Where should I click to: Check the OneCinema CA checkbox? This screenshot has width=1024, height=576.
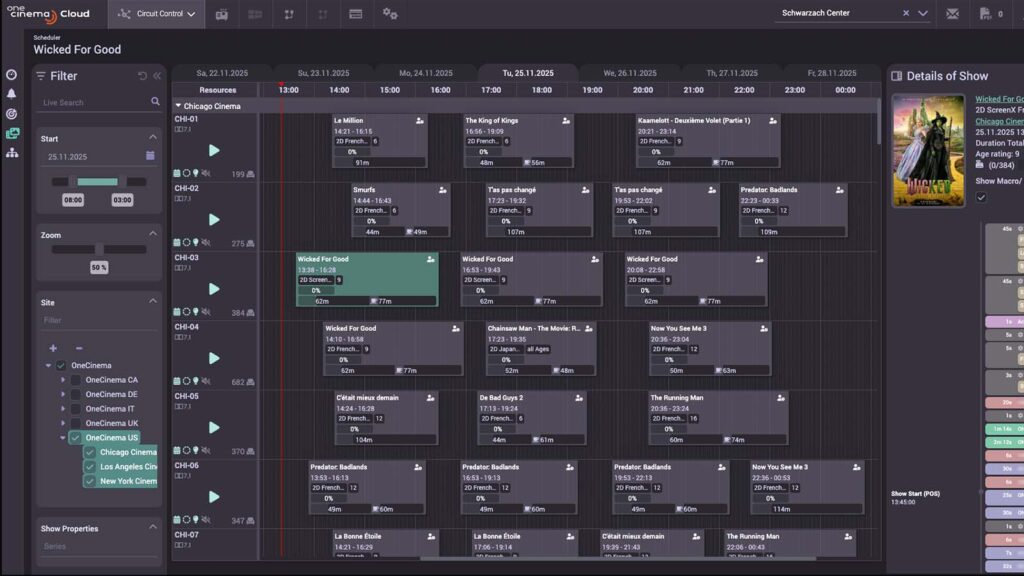75,380
